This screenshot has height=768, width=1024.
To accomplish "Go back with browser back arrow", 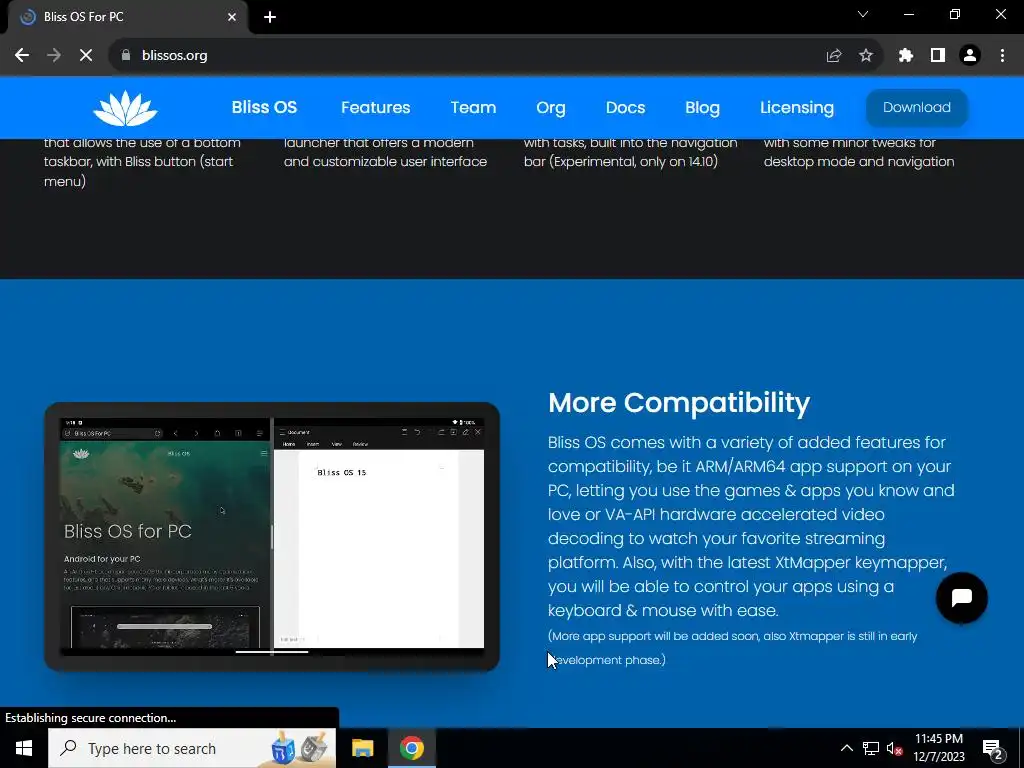I will coord(22,56).
